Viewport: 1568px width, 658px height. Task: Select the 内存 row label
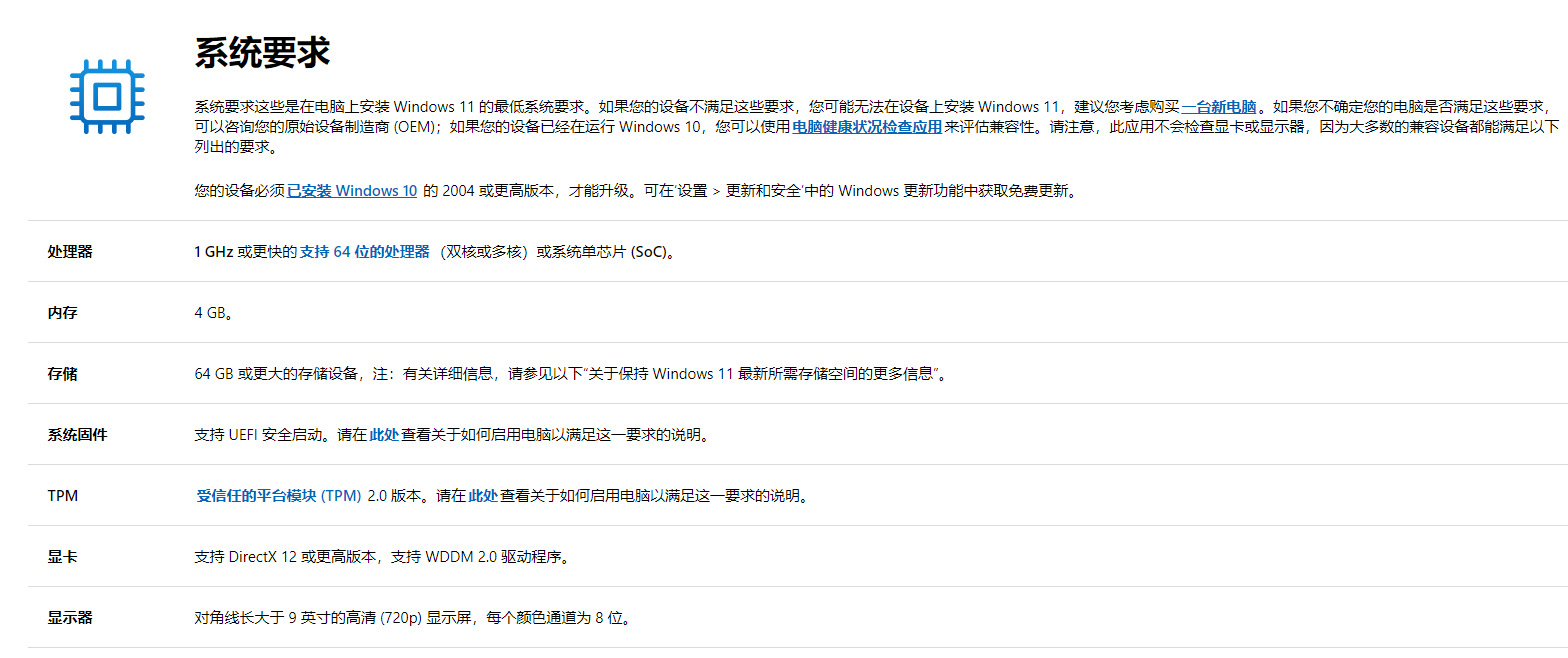click(x=62, y=313)
